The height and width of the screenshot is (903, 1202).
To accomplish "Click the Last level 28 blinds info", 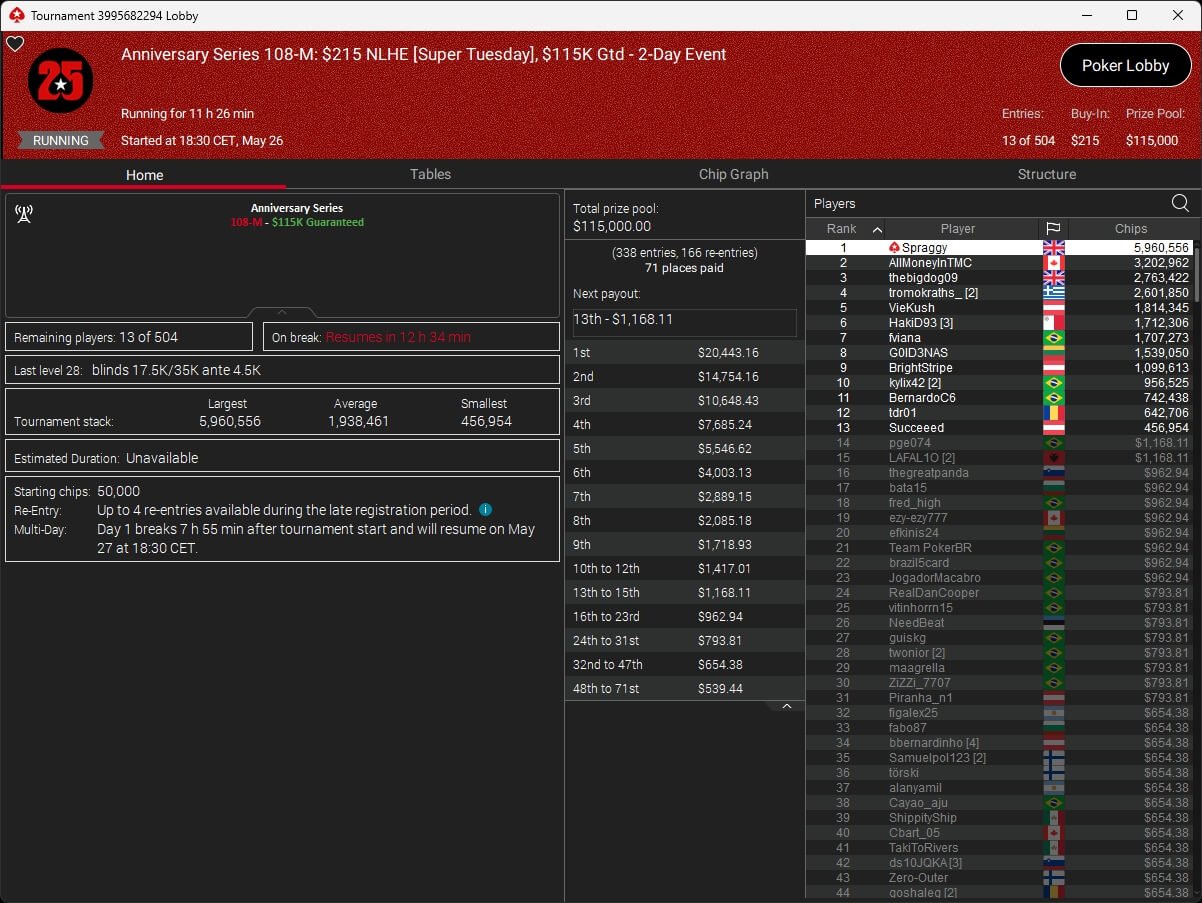I will tap(282, 370).
